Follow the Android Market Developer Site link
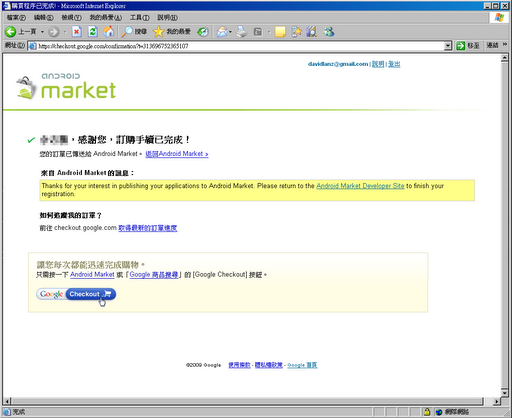Screen dimensions: 512x418 (360, 186)
